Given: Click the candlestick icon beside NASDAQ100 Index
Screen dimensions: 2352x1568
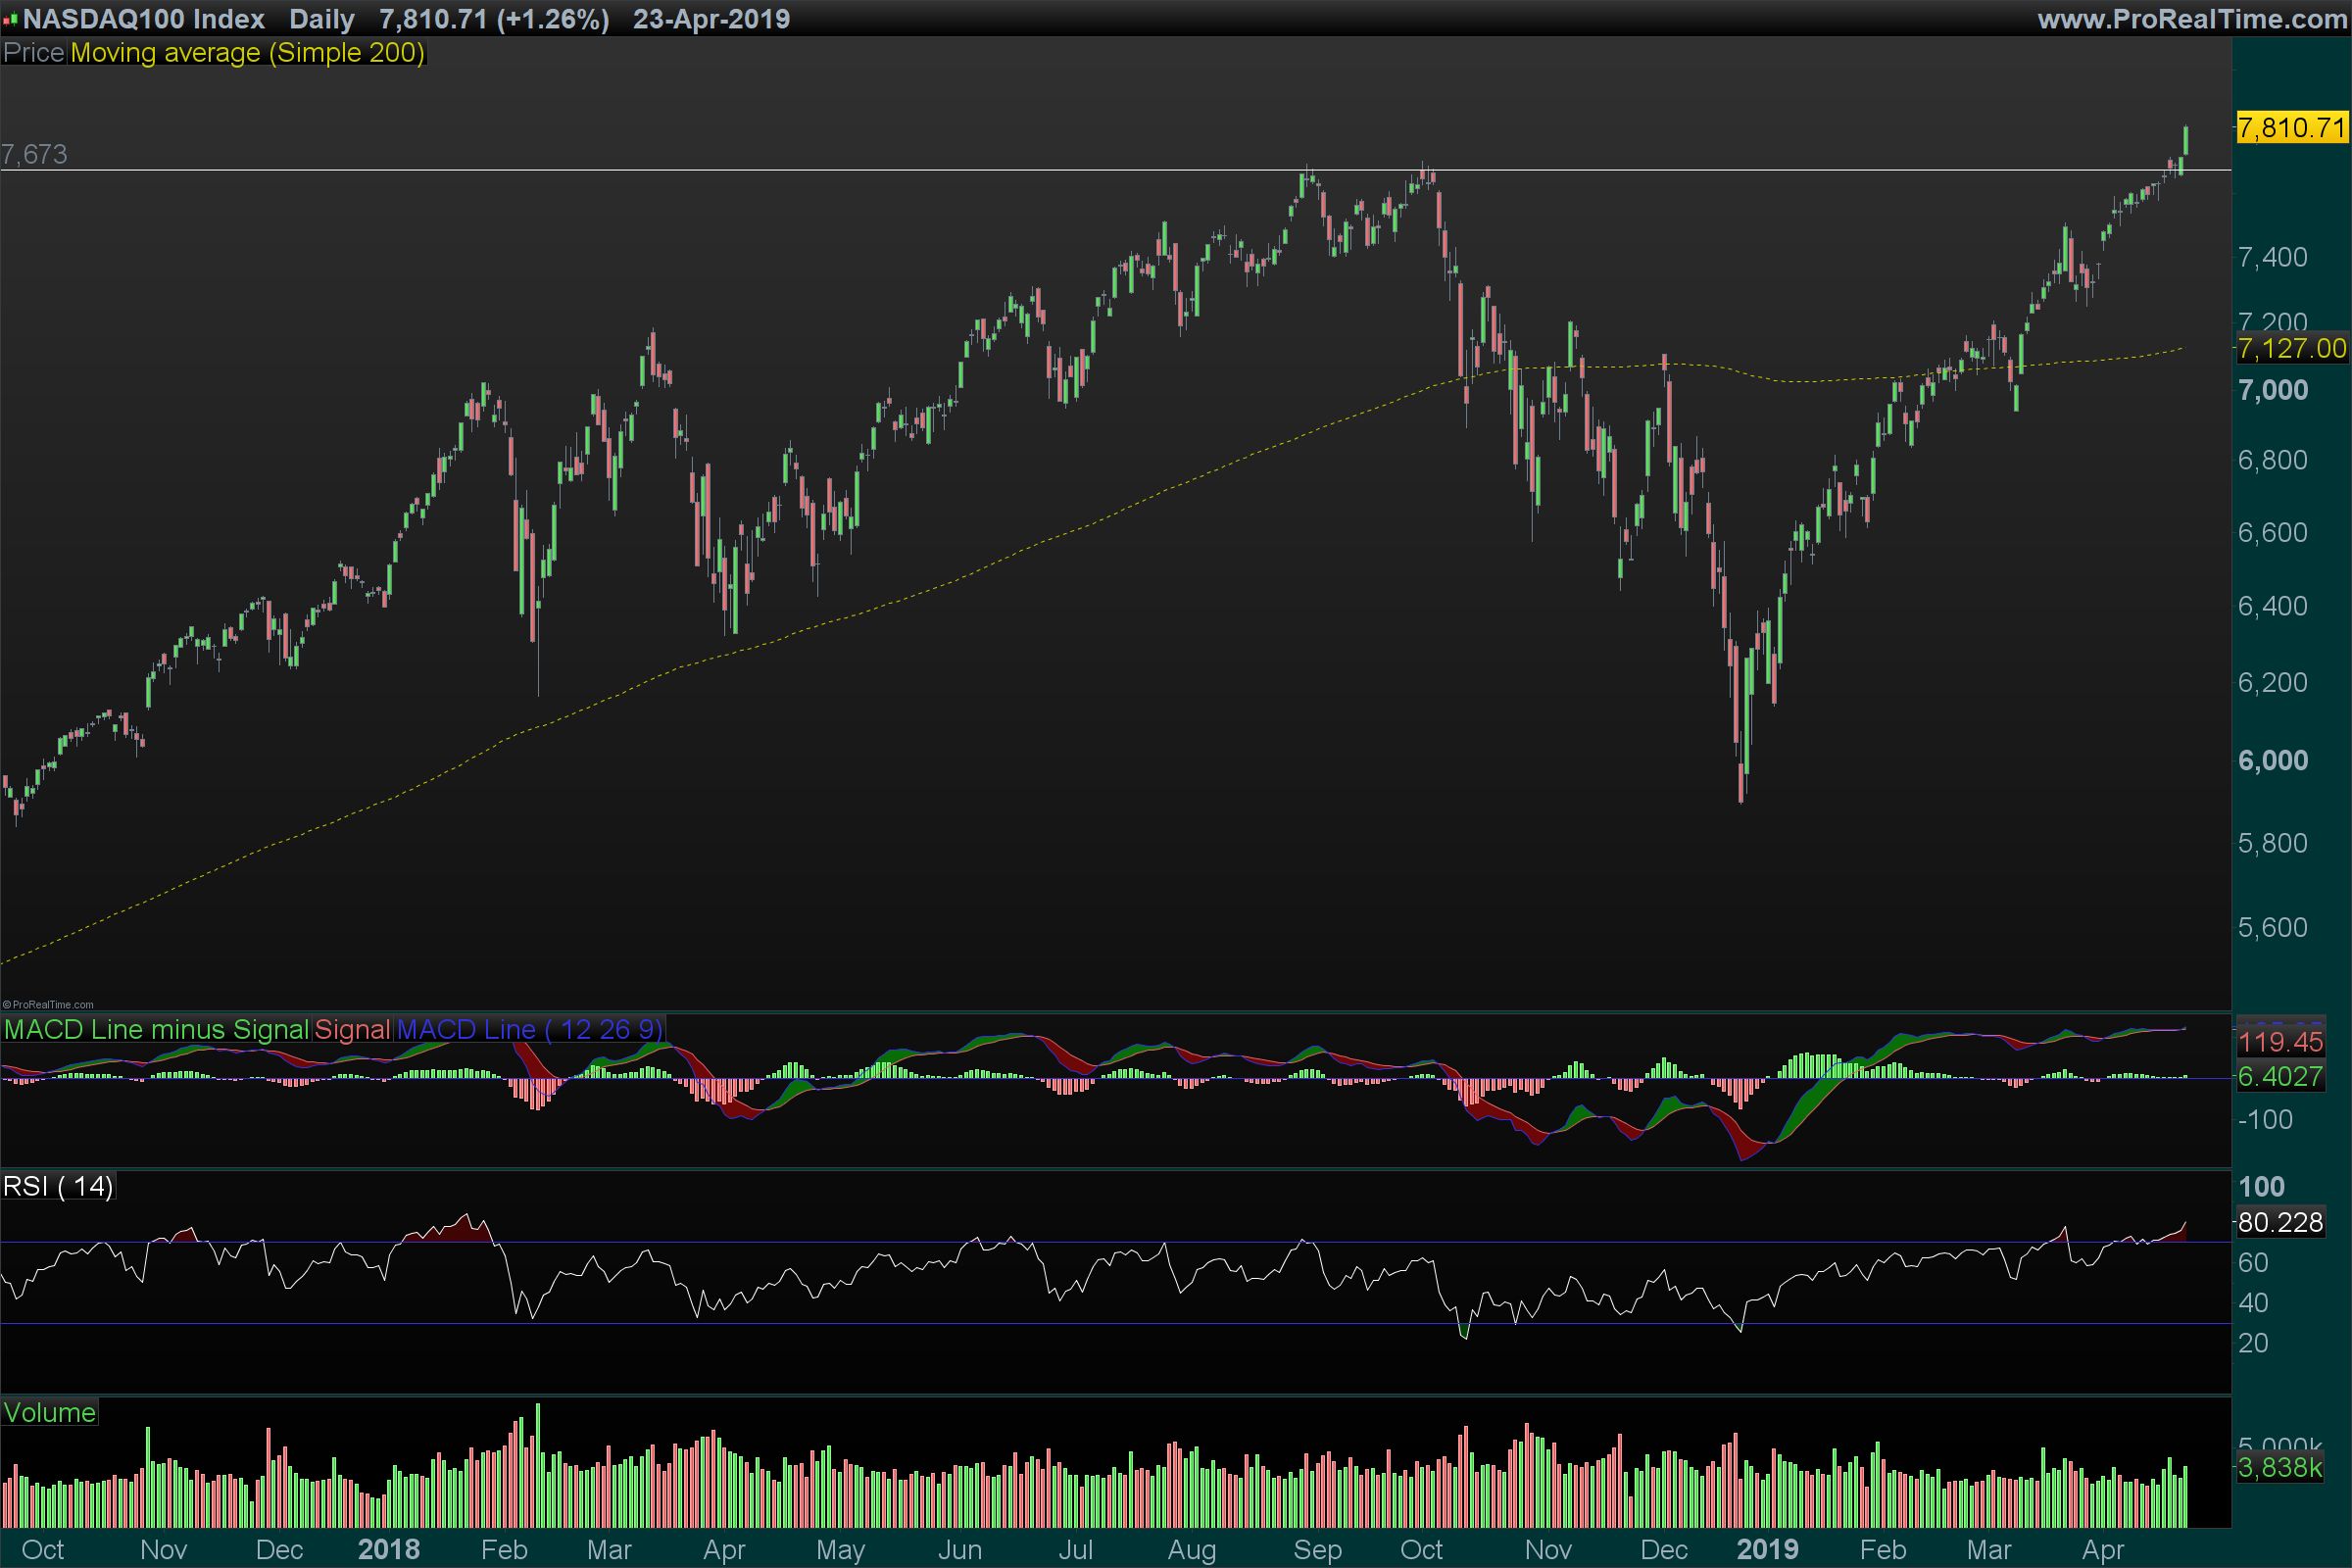Looking at the screenshot, I should coord(11,19).
